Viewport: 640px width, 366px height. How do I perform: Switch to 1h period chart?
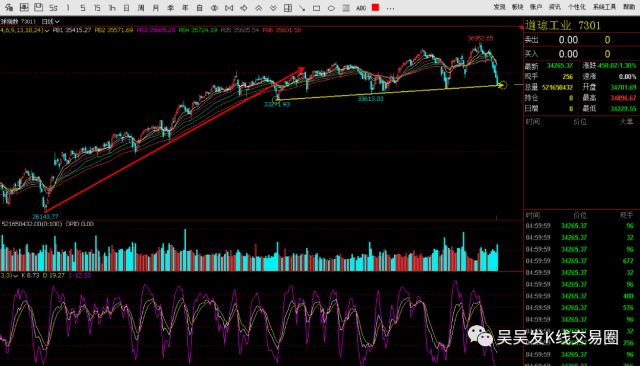[x=112, y=8]
